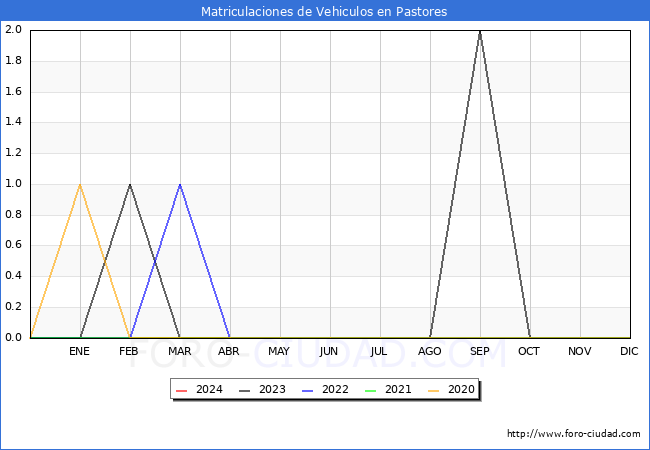Click the DIC month axis label

point(629,351)
